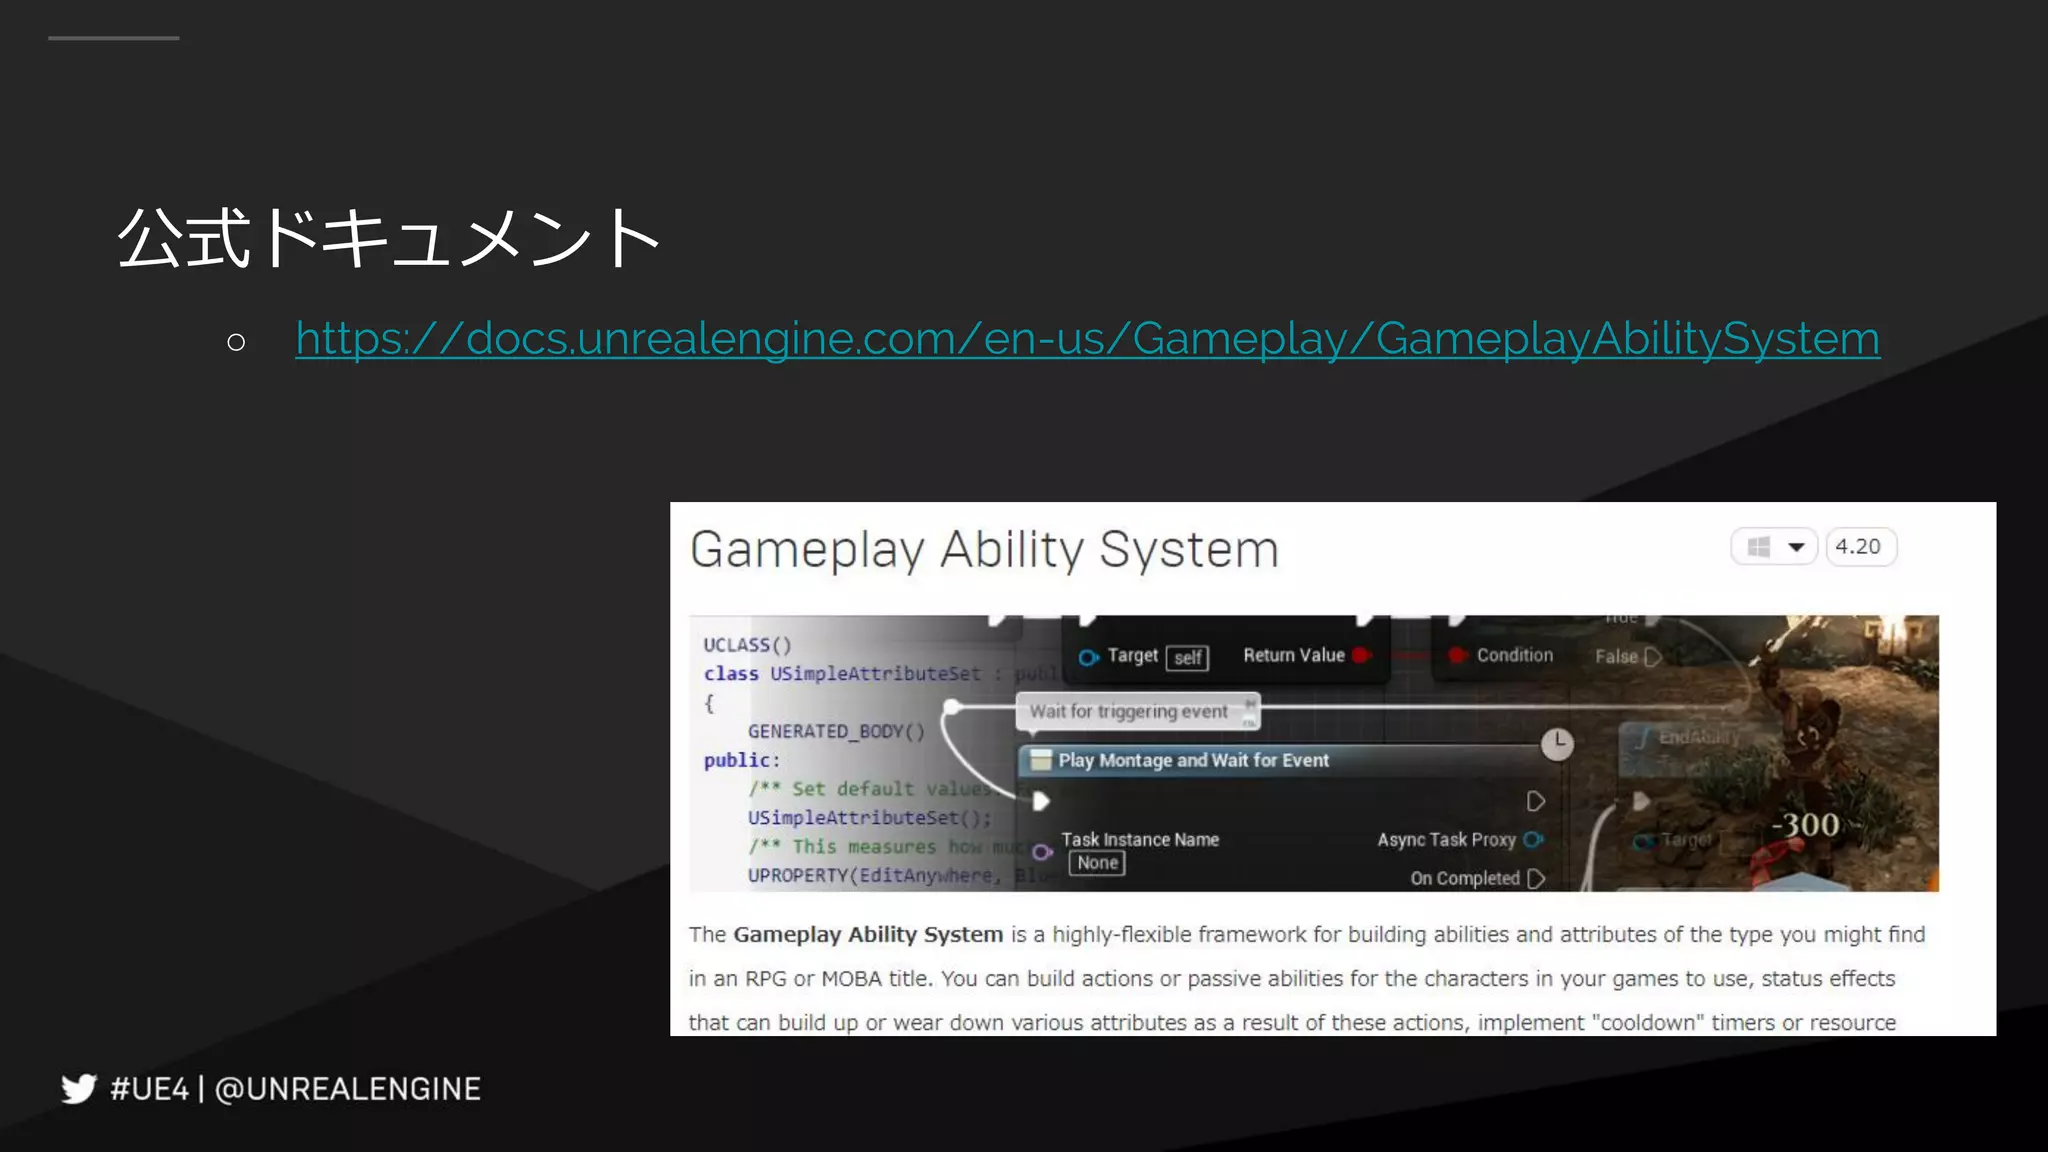Click the 4.20 version badge
The image size is (2048, 1152).
(x=1860, y=547)
